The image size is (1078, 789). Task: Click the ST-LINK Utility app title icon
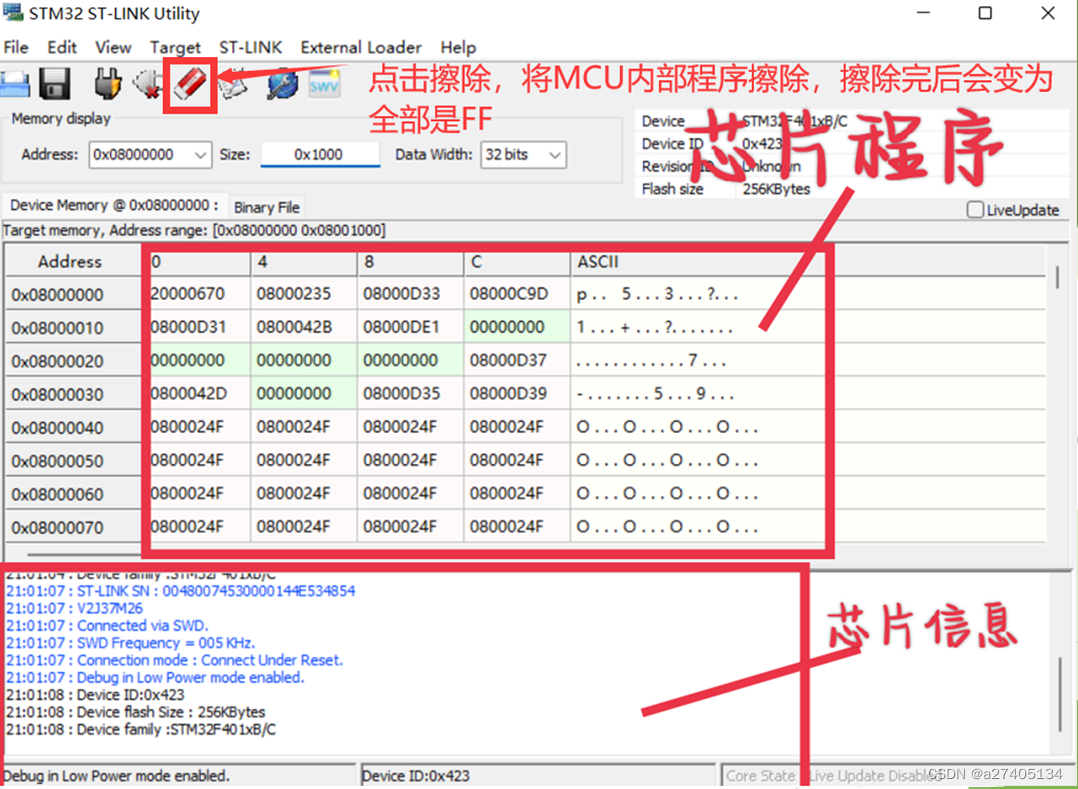[12, 12]
